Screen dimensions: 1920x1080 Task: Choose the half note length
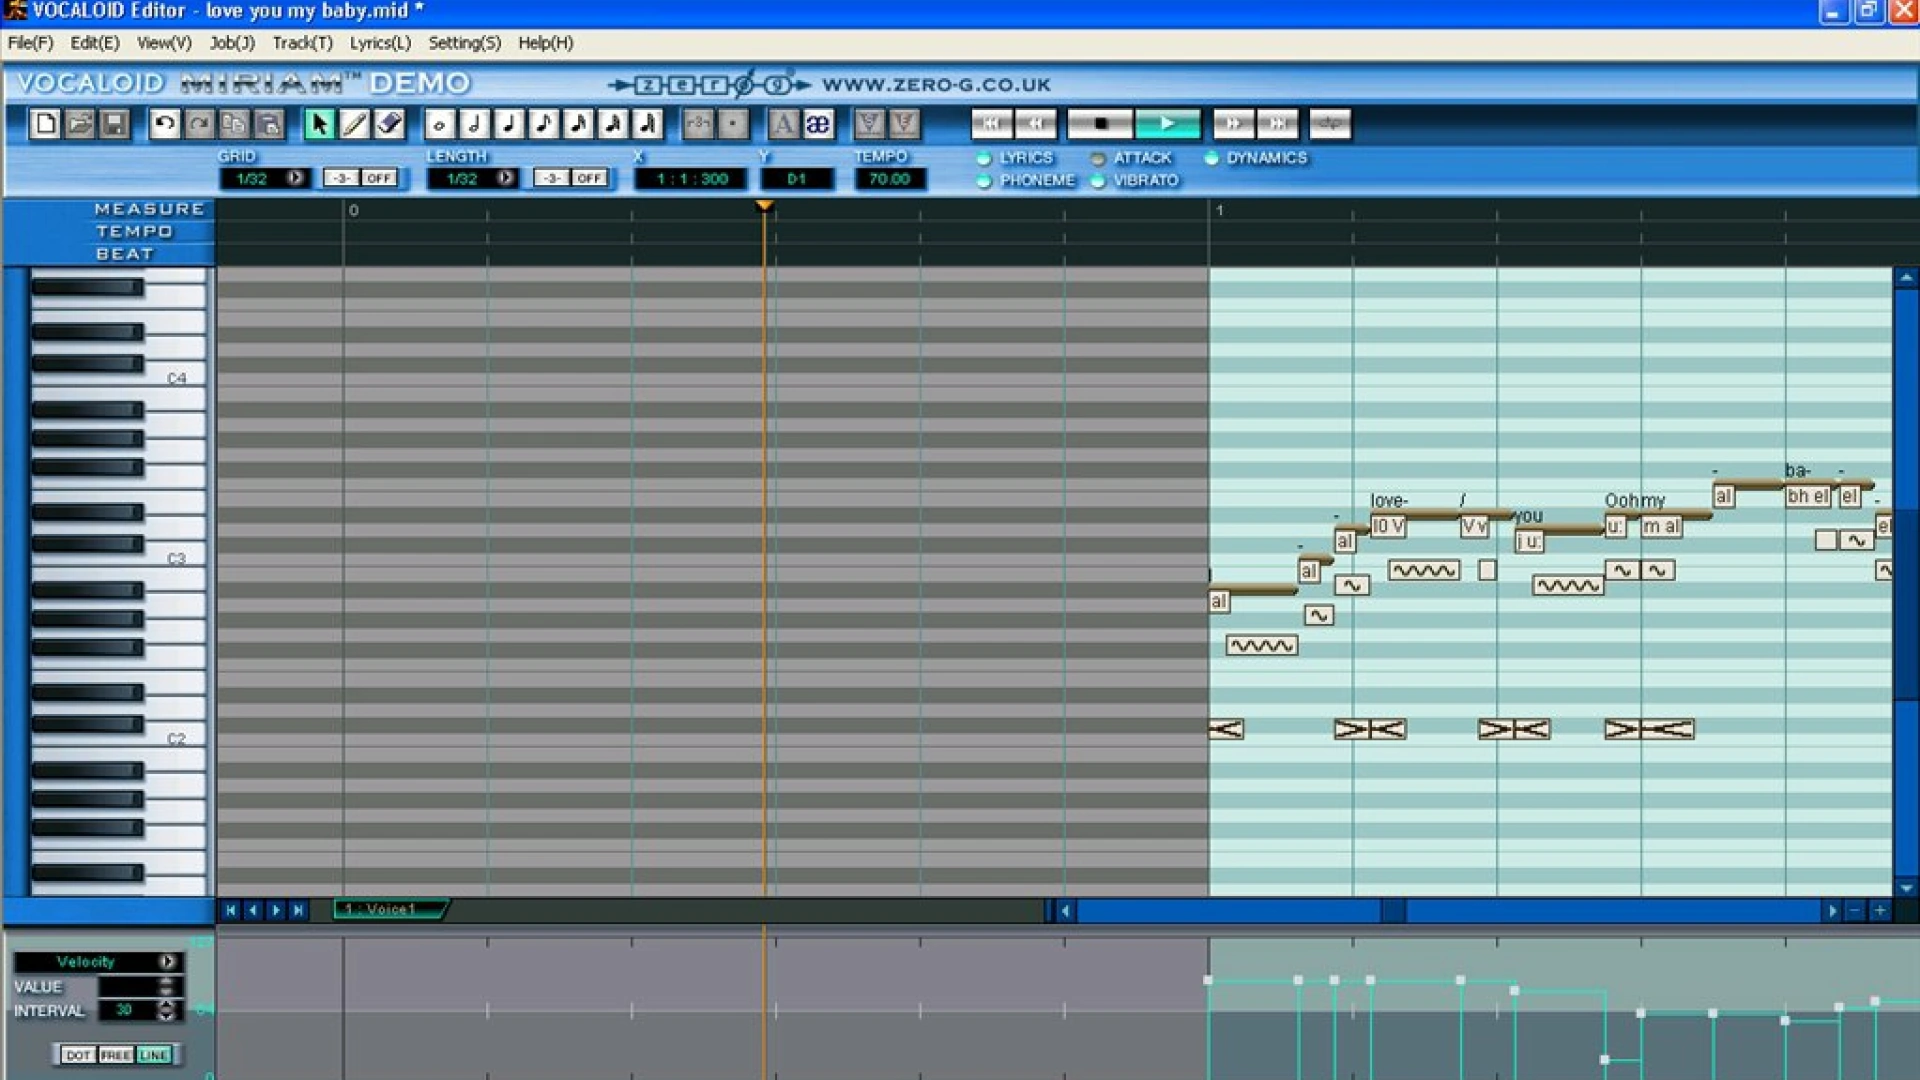pyautogui.click(x=474, y=124)
